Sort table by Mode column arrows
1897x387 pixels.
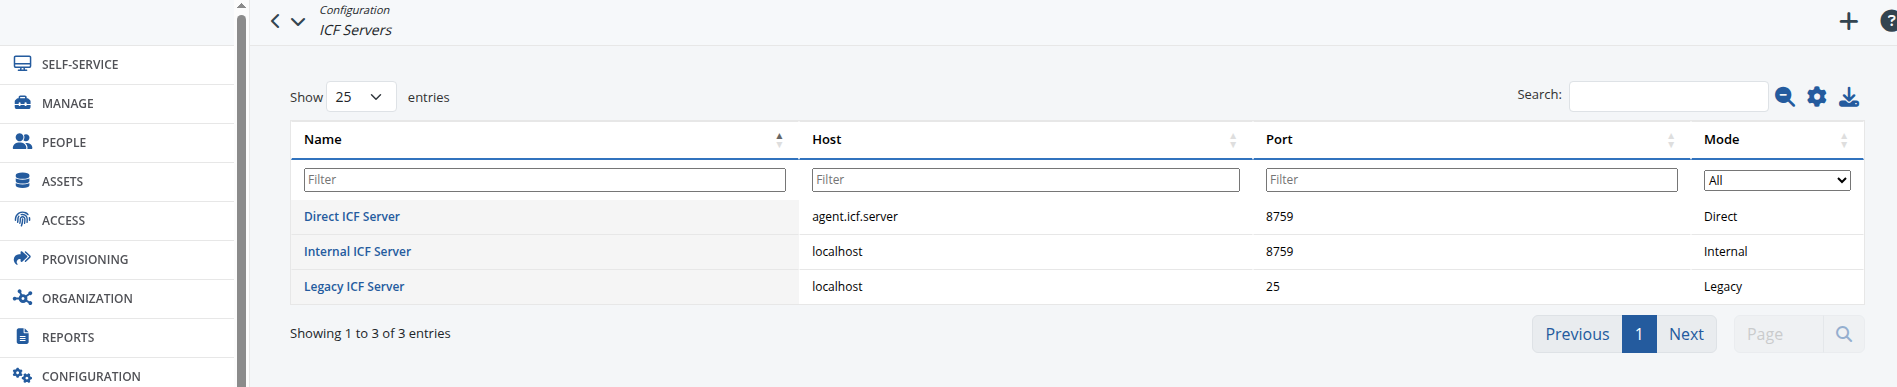coord(1844,140)
